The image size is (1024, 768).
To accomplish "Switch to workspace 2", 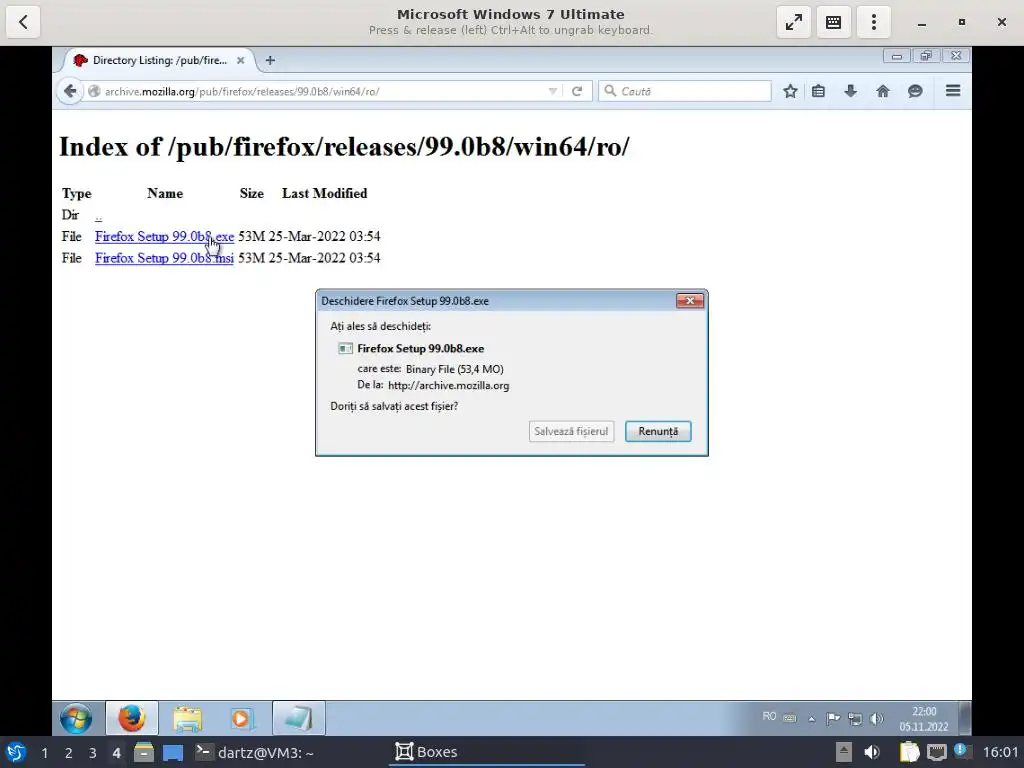I will point(69,753).
